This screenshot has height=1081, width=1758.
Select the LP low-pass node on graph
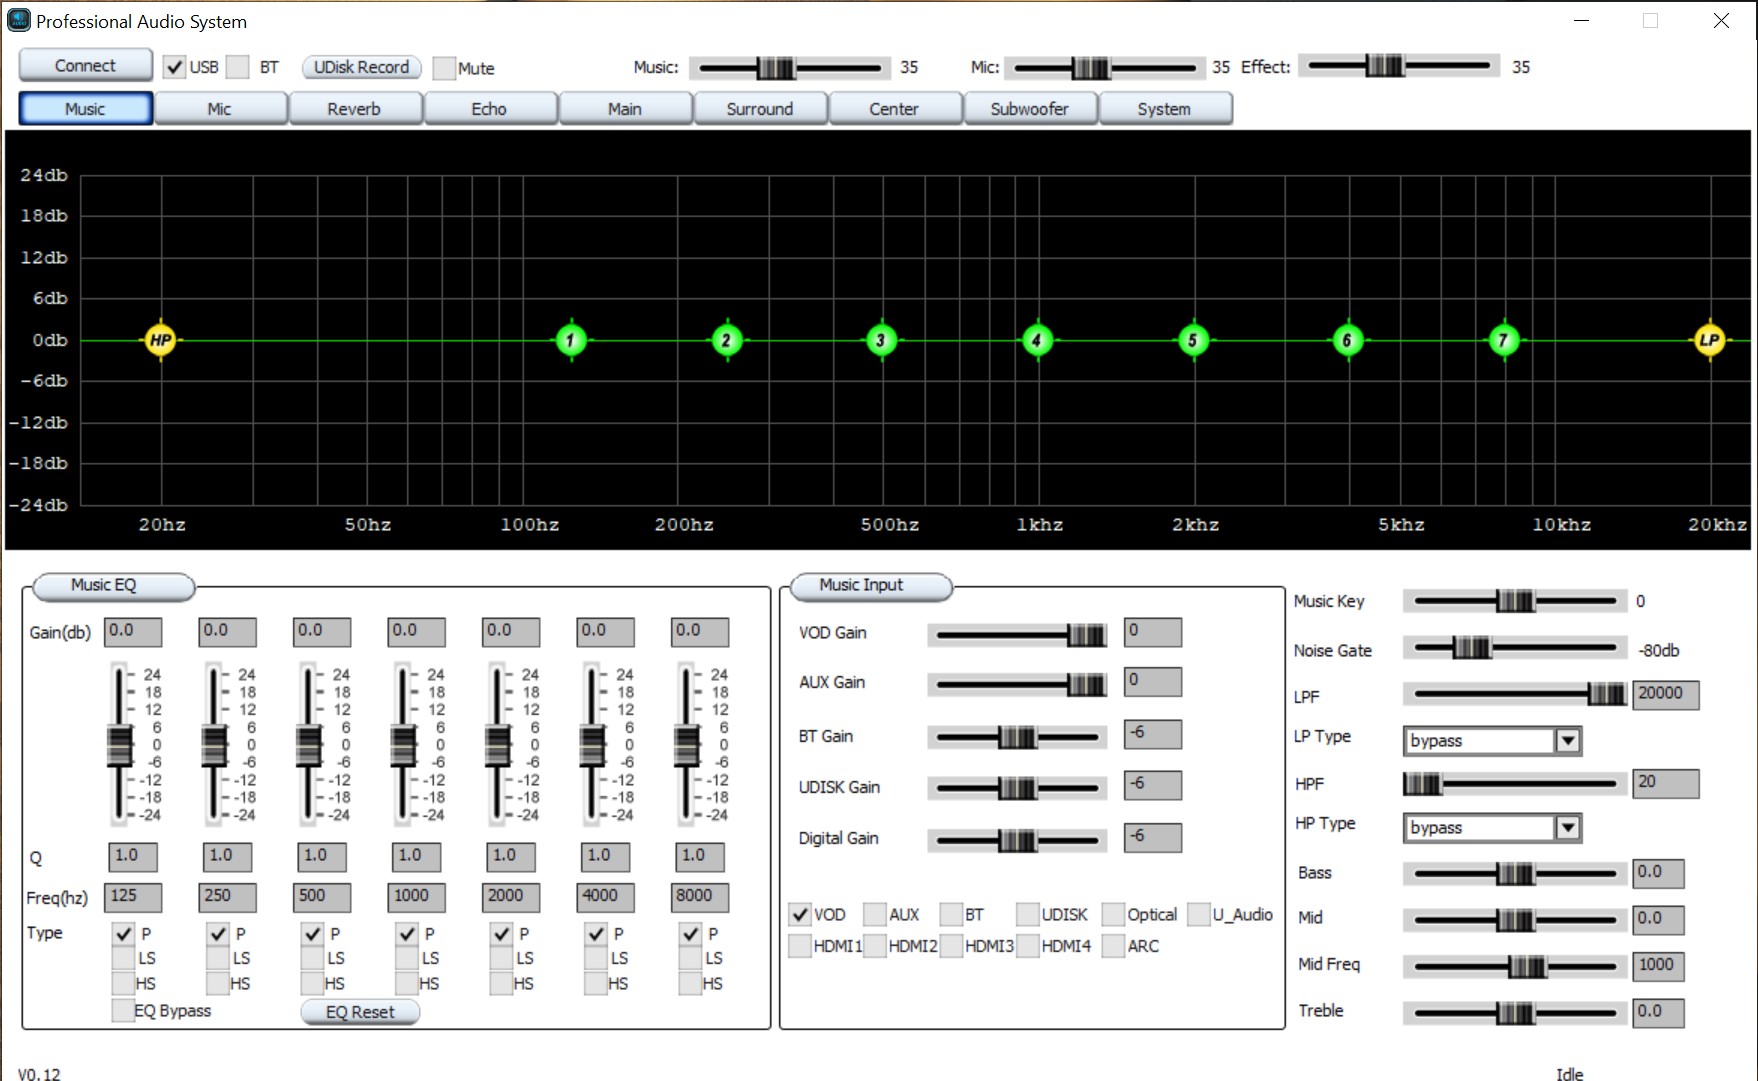[1709, 340]
